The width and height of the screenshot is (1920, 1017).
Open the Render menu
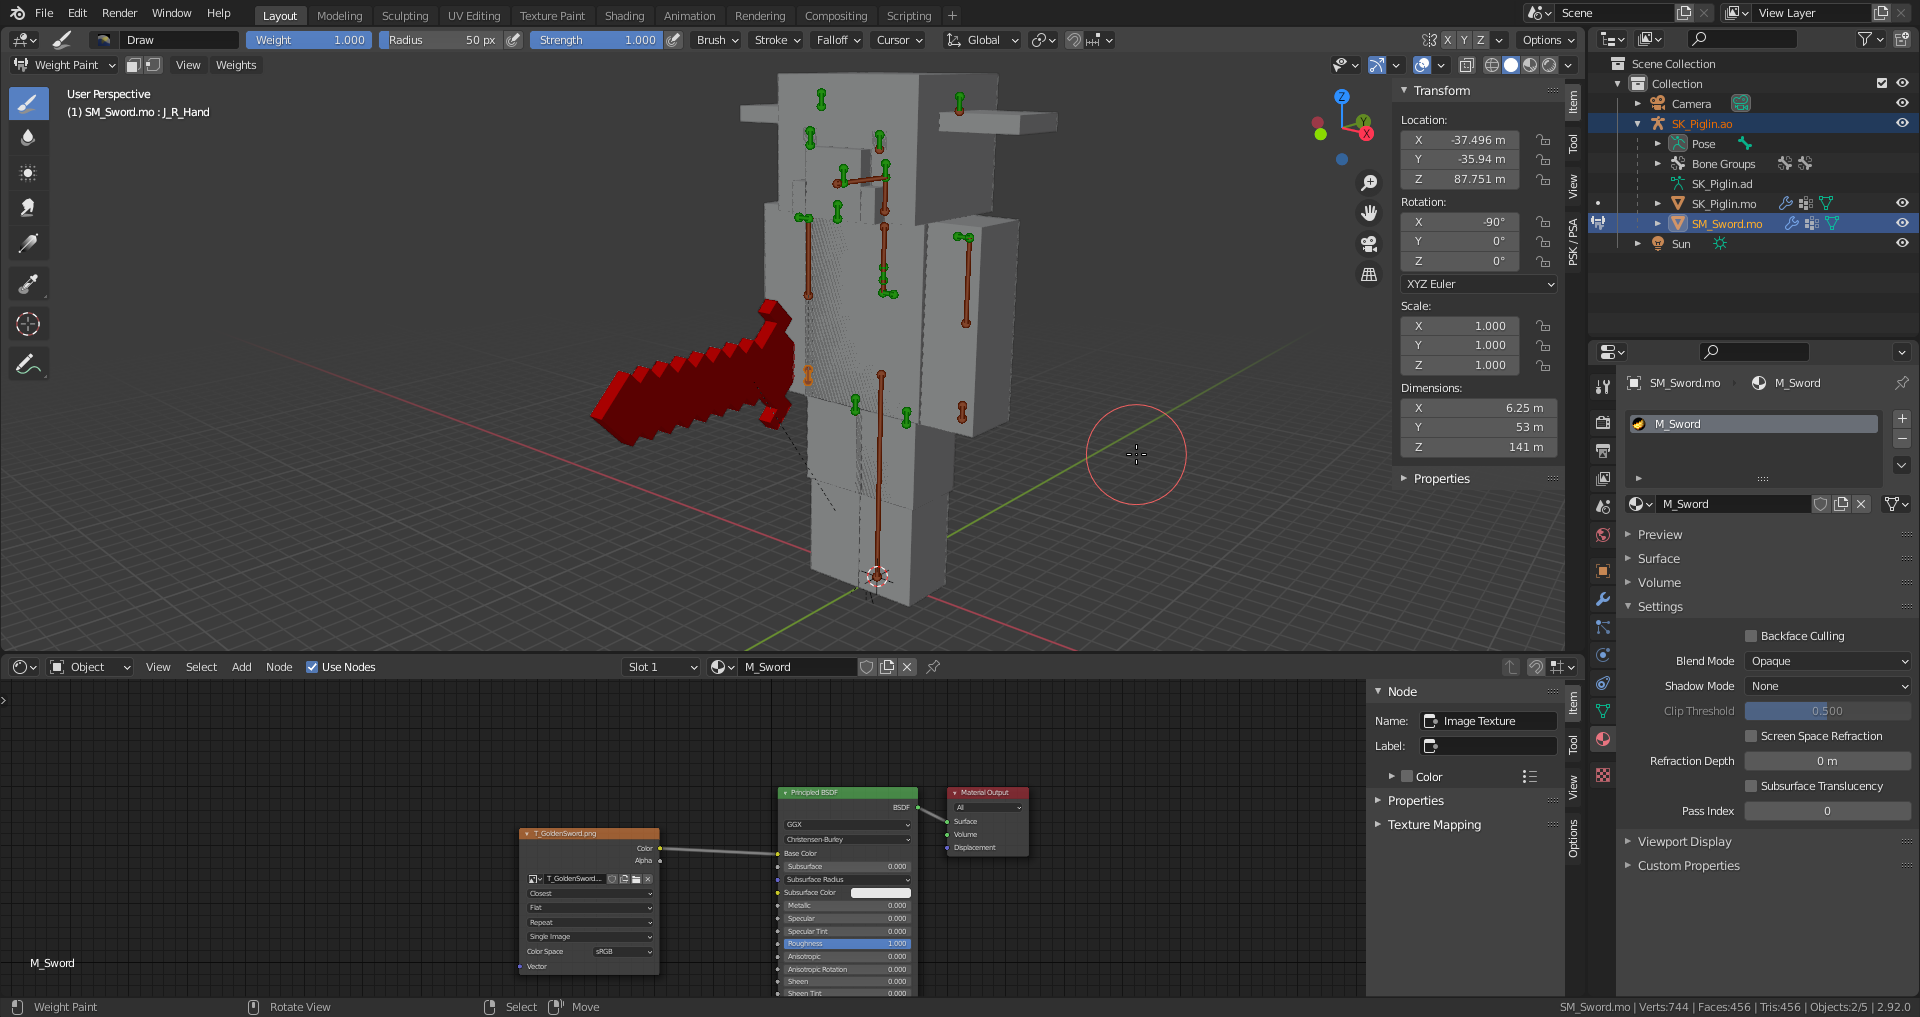119,13
